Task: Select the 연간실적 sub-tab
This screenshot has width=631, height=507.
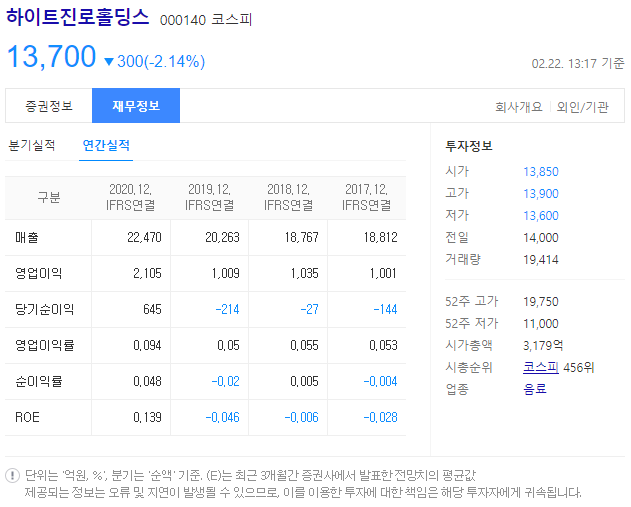Action: coord(106,145)
